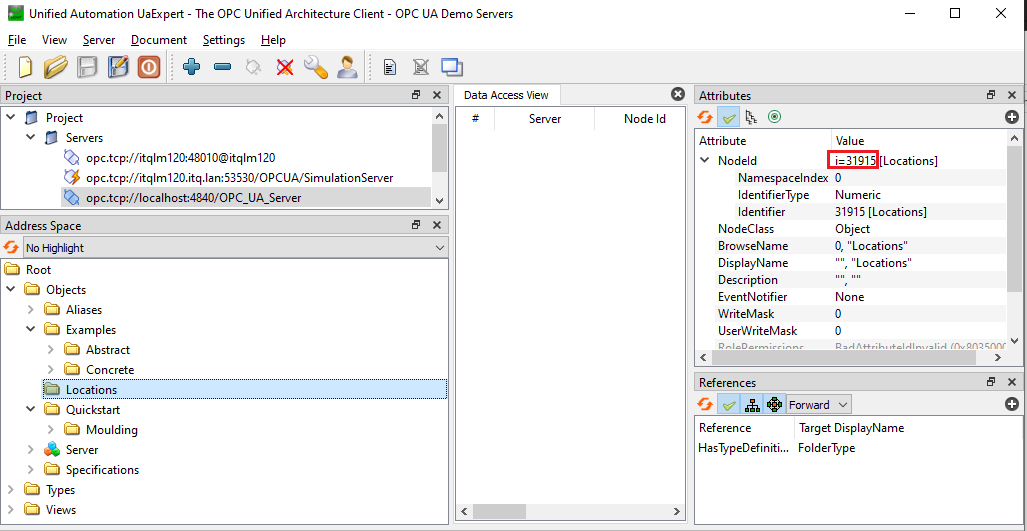Click the Save Project disk icon
The image size is (1027, 531).
click(x=87, y=67)
